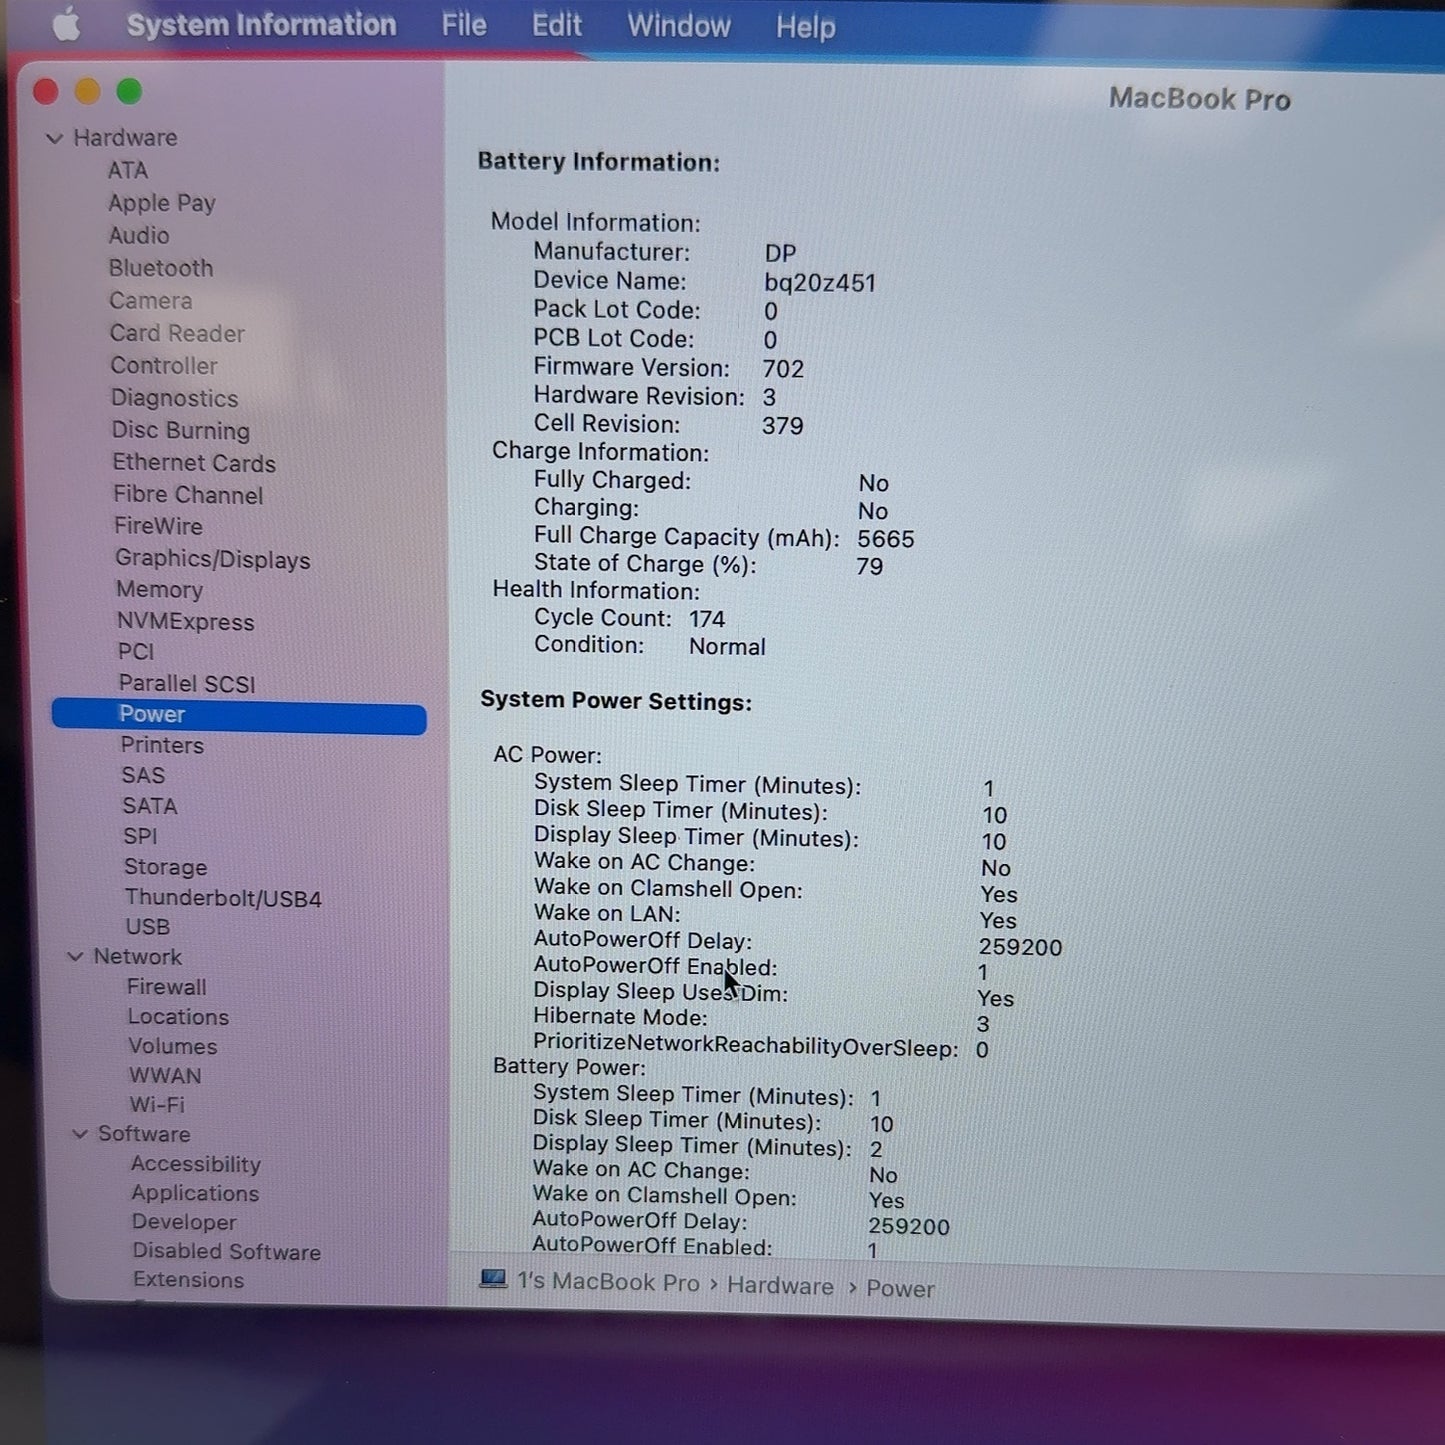Viewport: 1445px width, 1445px height.
Task: Select FireWire in the sidebar
Action: coord(158,526)
